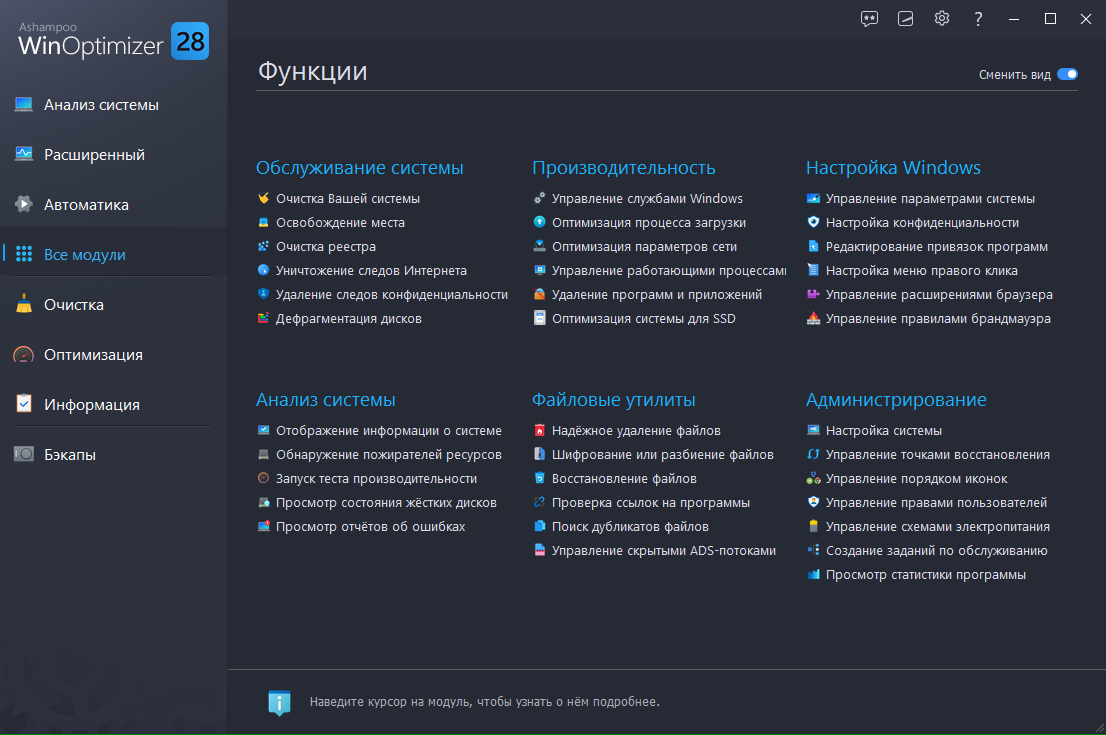Open Управление схемами электропитания
The width and height of the screenshot is (1106, 735).
click(x=937, y=527)
